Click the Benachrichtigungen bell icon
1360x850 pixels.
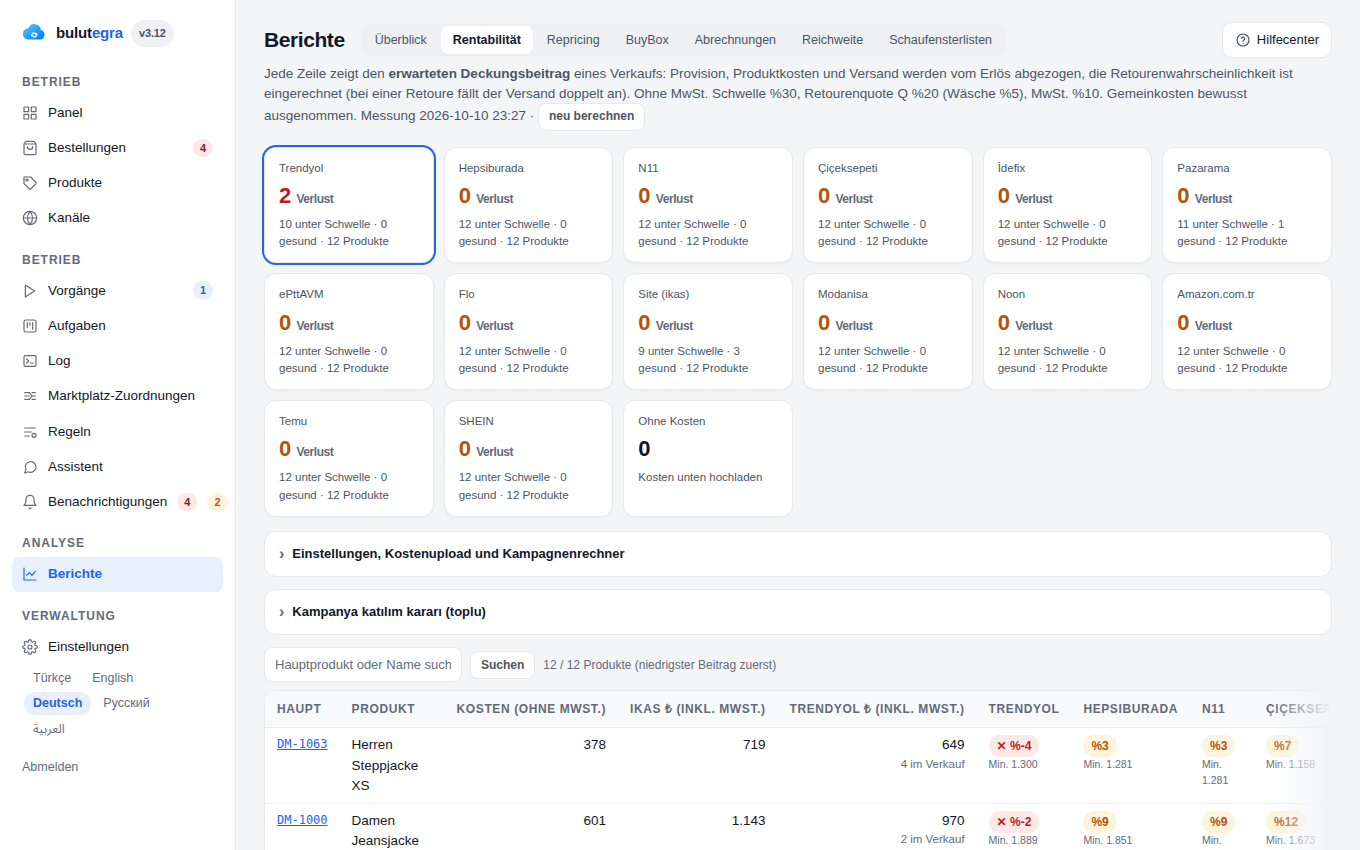coord(30,502)
